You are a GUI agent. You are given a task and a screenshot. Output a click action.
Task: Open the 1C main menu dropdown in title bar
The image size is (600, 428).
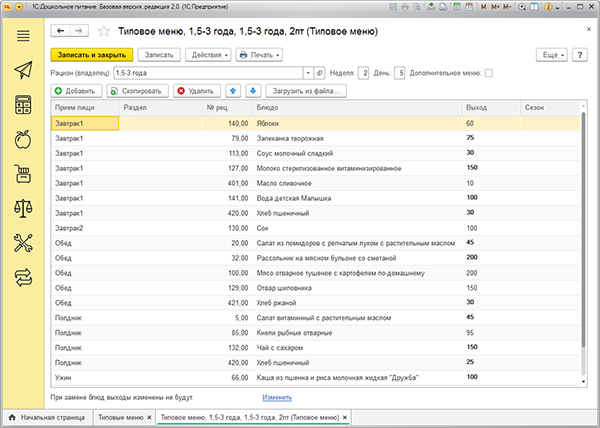pos(19,7)
